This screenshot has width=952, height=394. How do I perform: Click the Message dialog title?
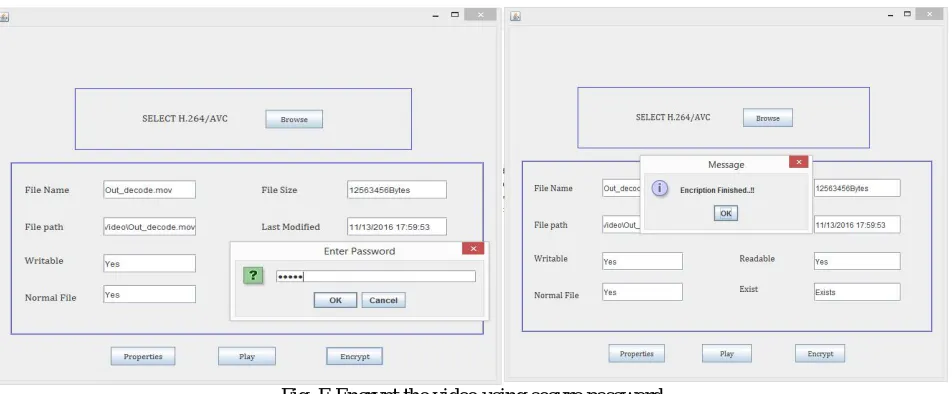[x=726, y=165]
